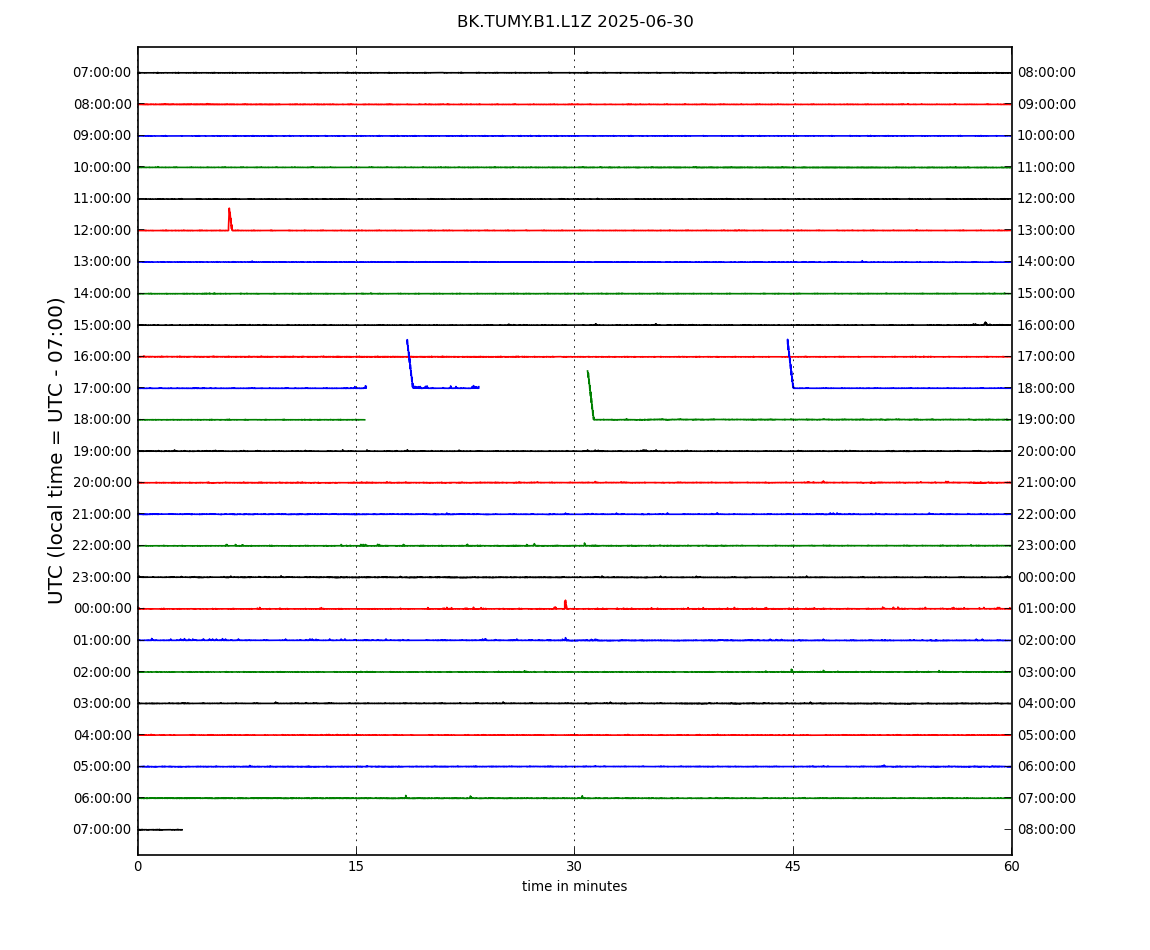Click left-axis time label 19:00:00
This screenshot has height=950, width=1150.
click(103, 451)
